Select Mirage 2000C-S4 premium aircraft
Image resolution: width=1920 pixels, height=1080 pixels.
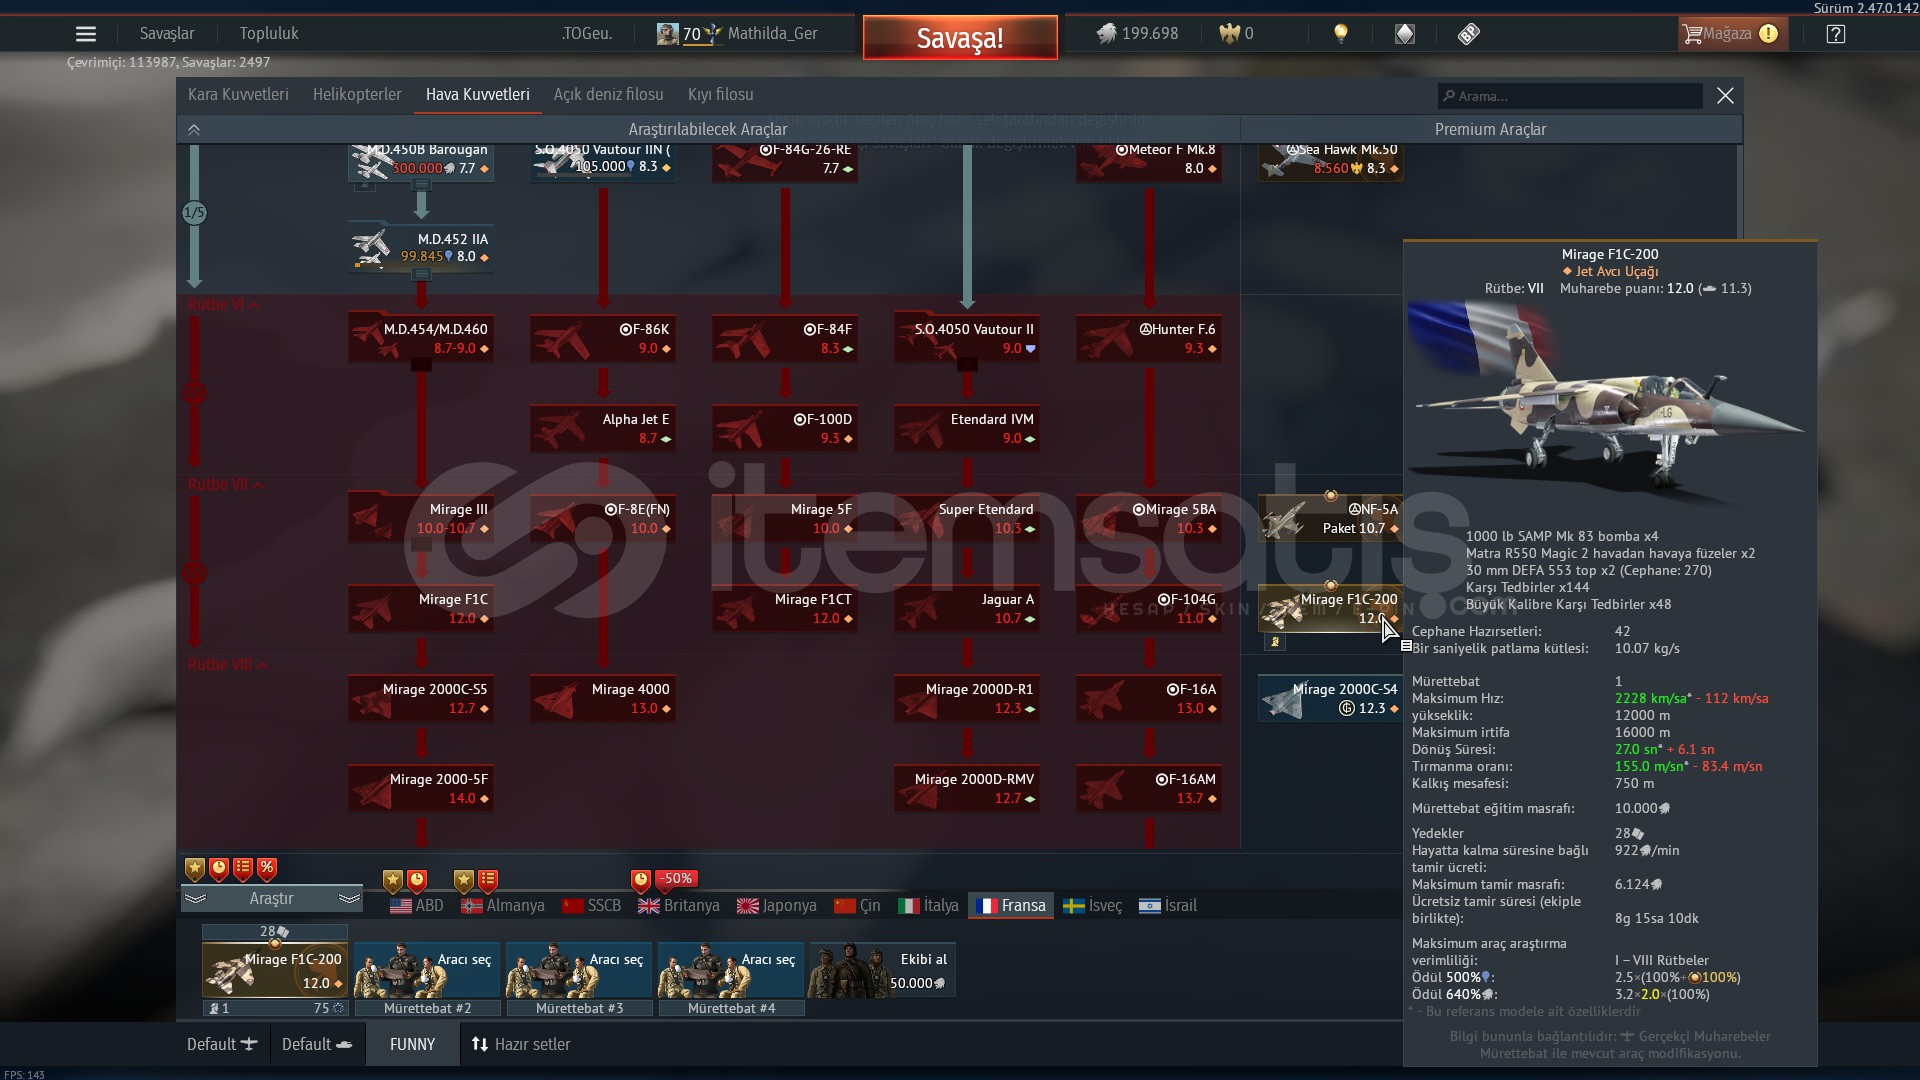click(1329, 698)
